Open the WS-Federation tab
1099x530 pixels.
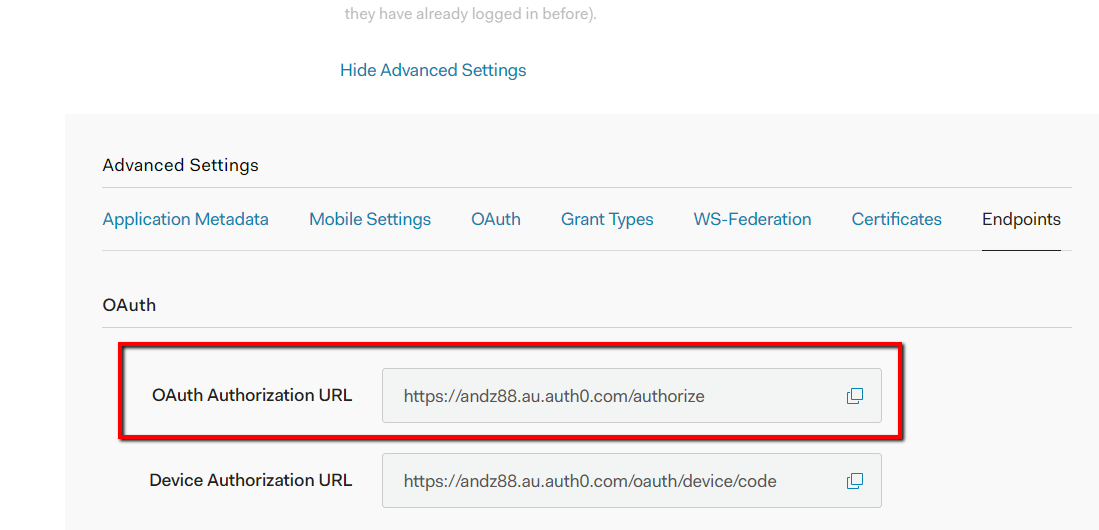(x=752, y=219)
